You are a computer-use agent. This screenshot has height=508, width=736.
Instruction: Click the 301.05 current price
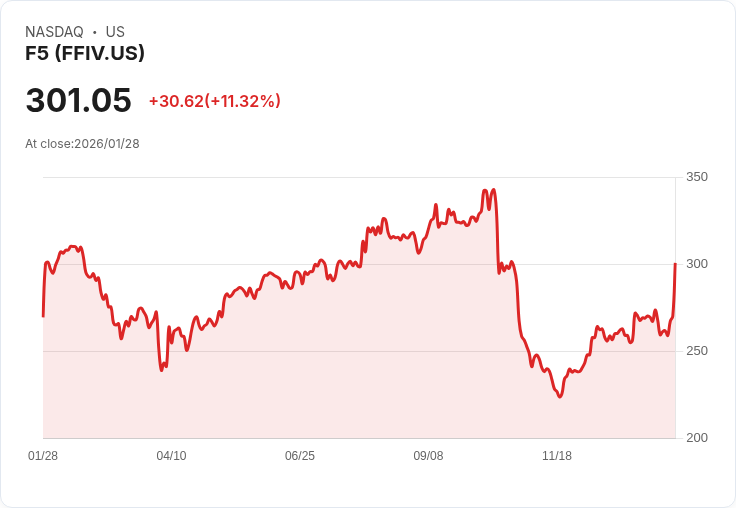(78, 101)
